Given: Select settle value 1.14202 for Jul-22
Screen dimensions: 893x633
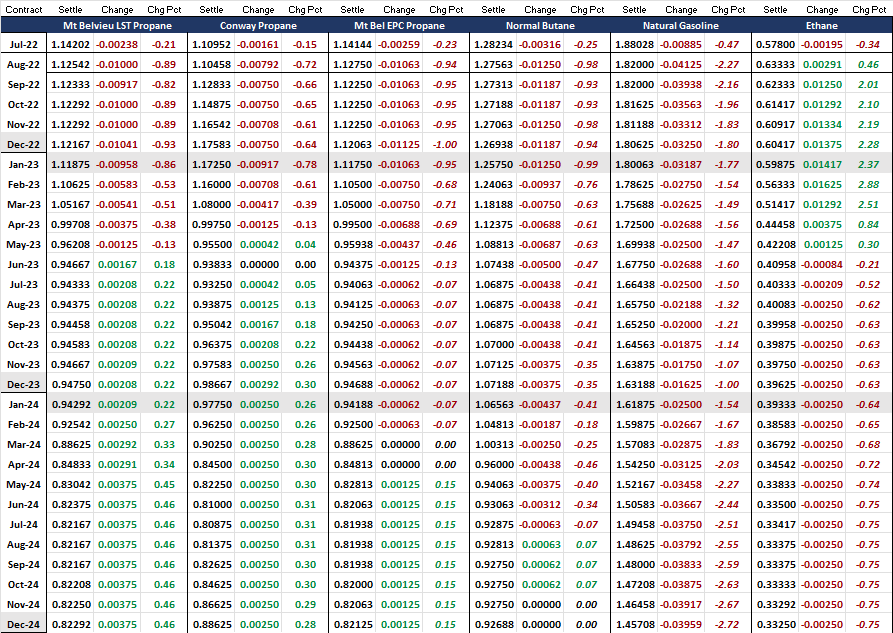Looking at the screenshot, I should point(70,44).
